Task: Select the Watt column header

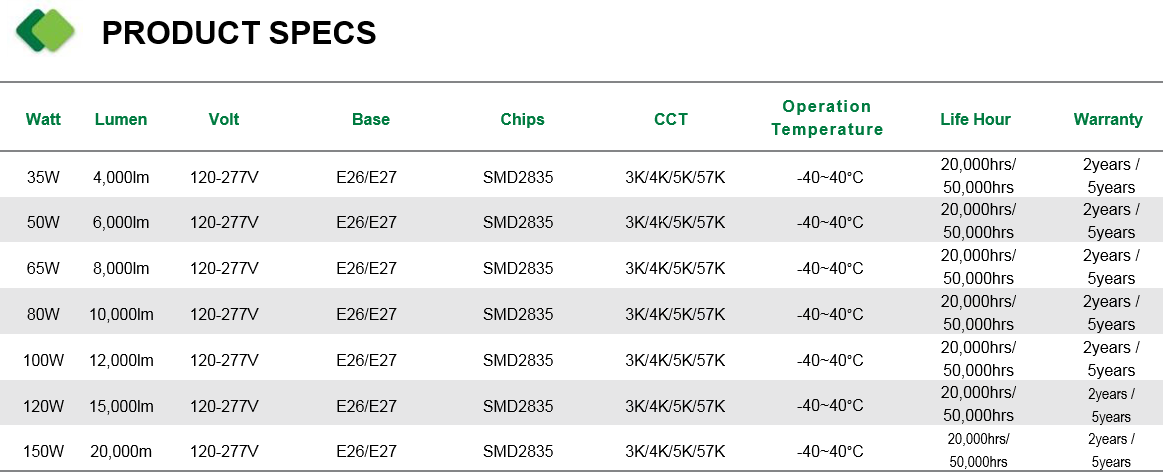Action: 43,120
